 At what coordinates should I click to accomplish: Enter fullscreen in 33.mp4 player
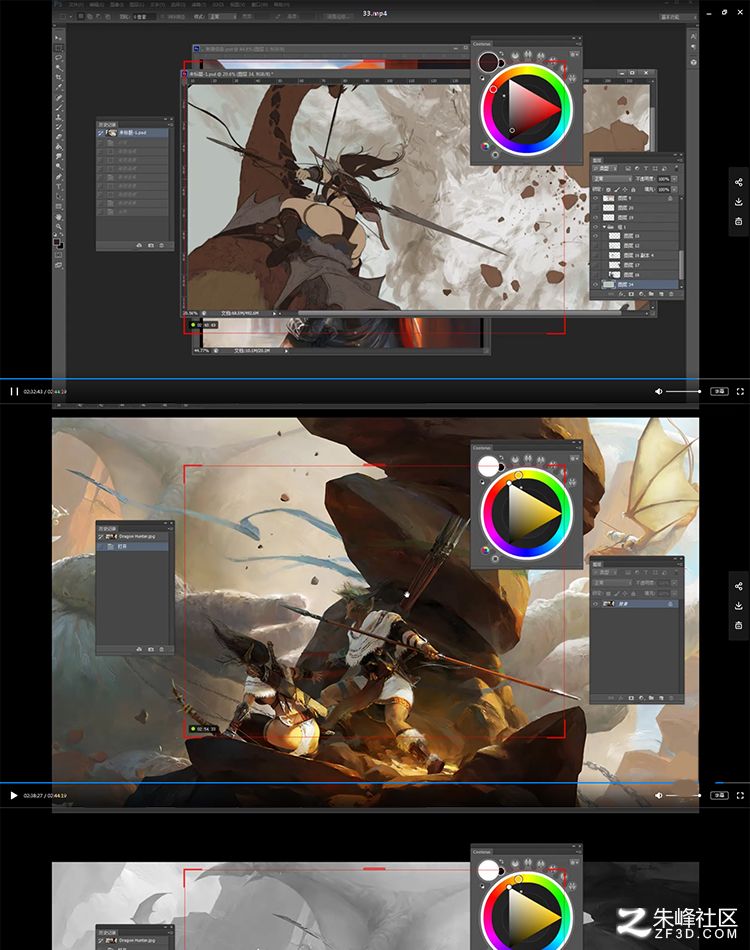(740, 391)
